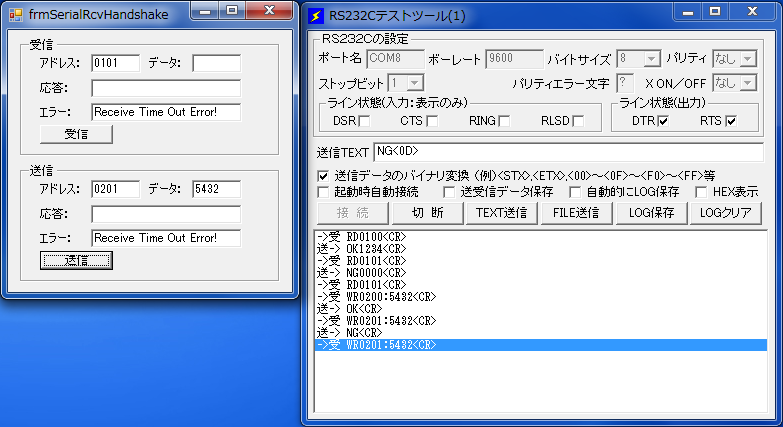This screenshot has height=427, width=783.
Task: Close the frmSerialRcvHandshake window
Action: pyautogui.click(x=269, y=11)
